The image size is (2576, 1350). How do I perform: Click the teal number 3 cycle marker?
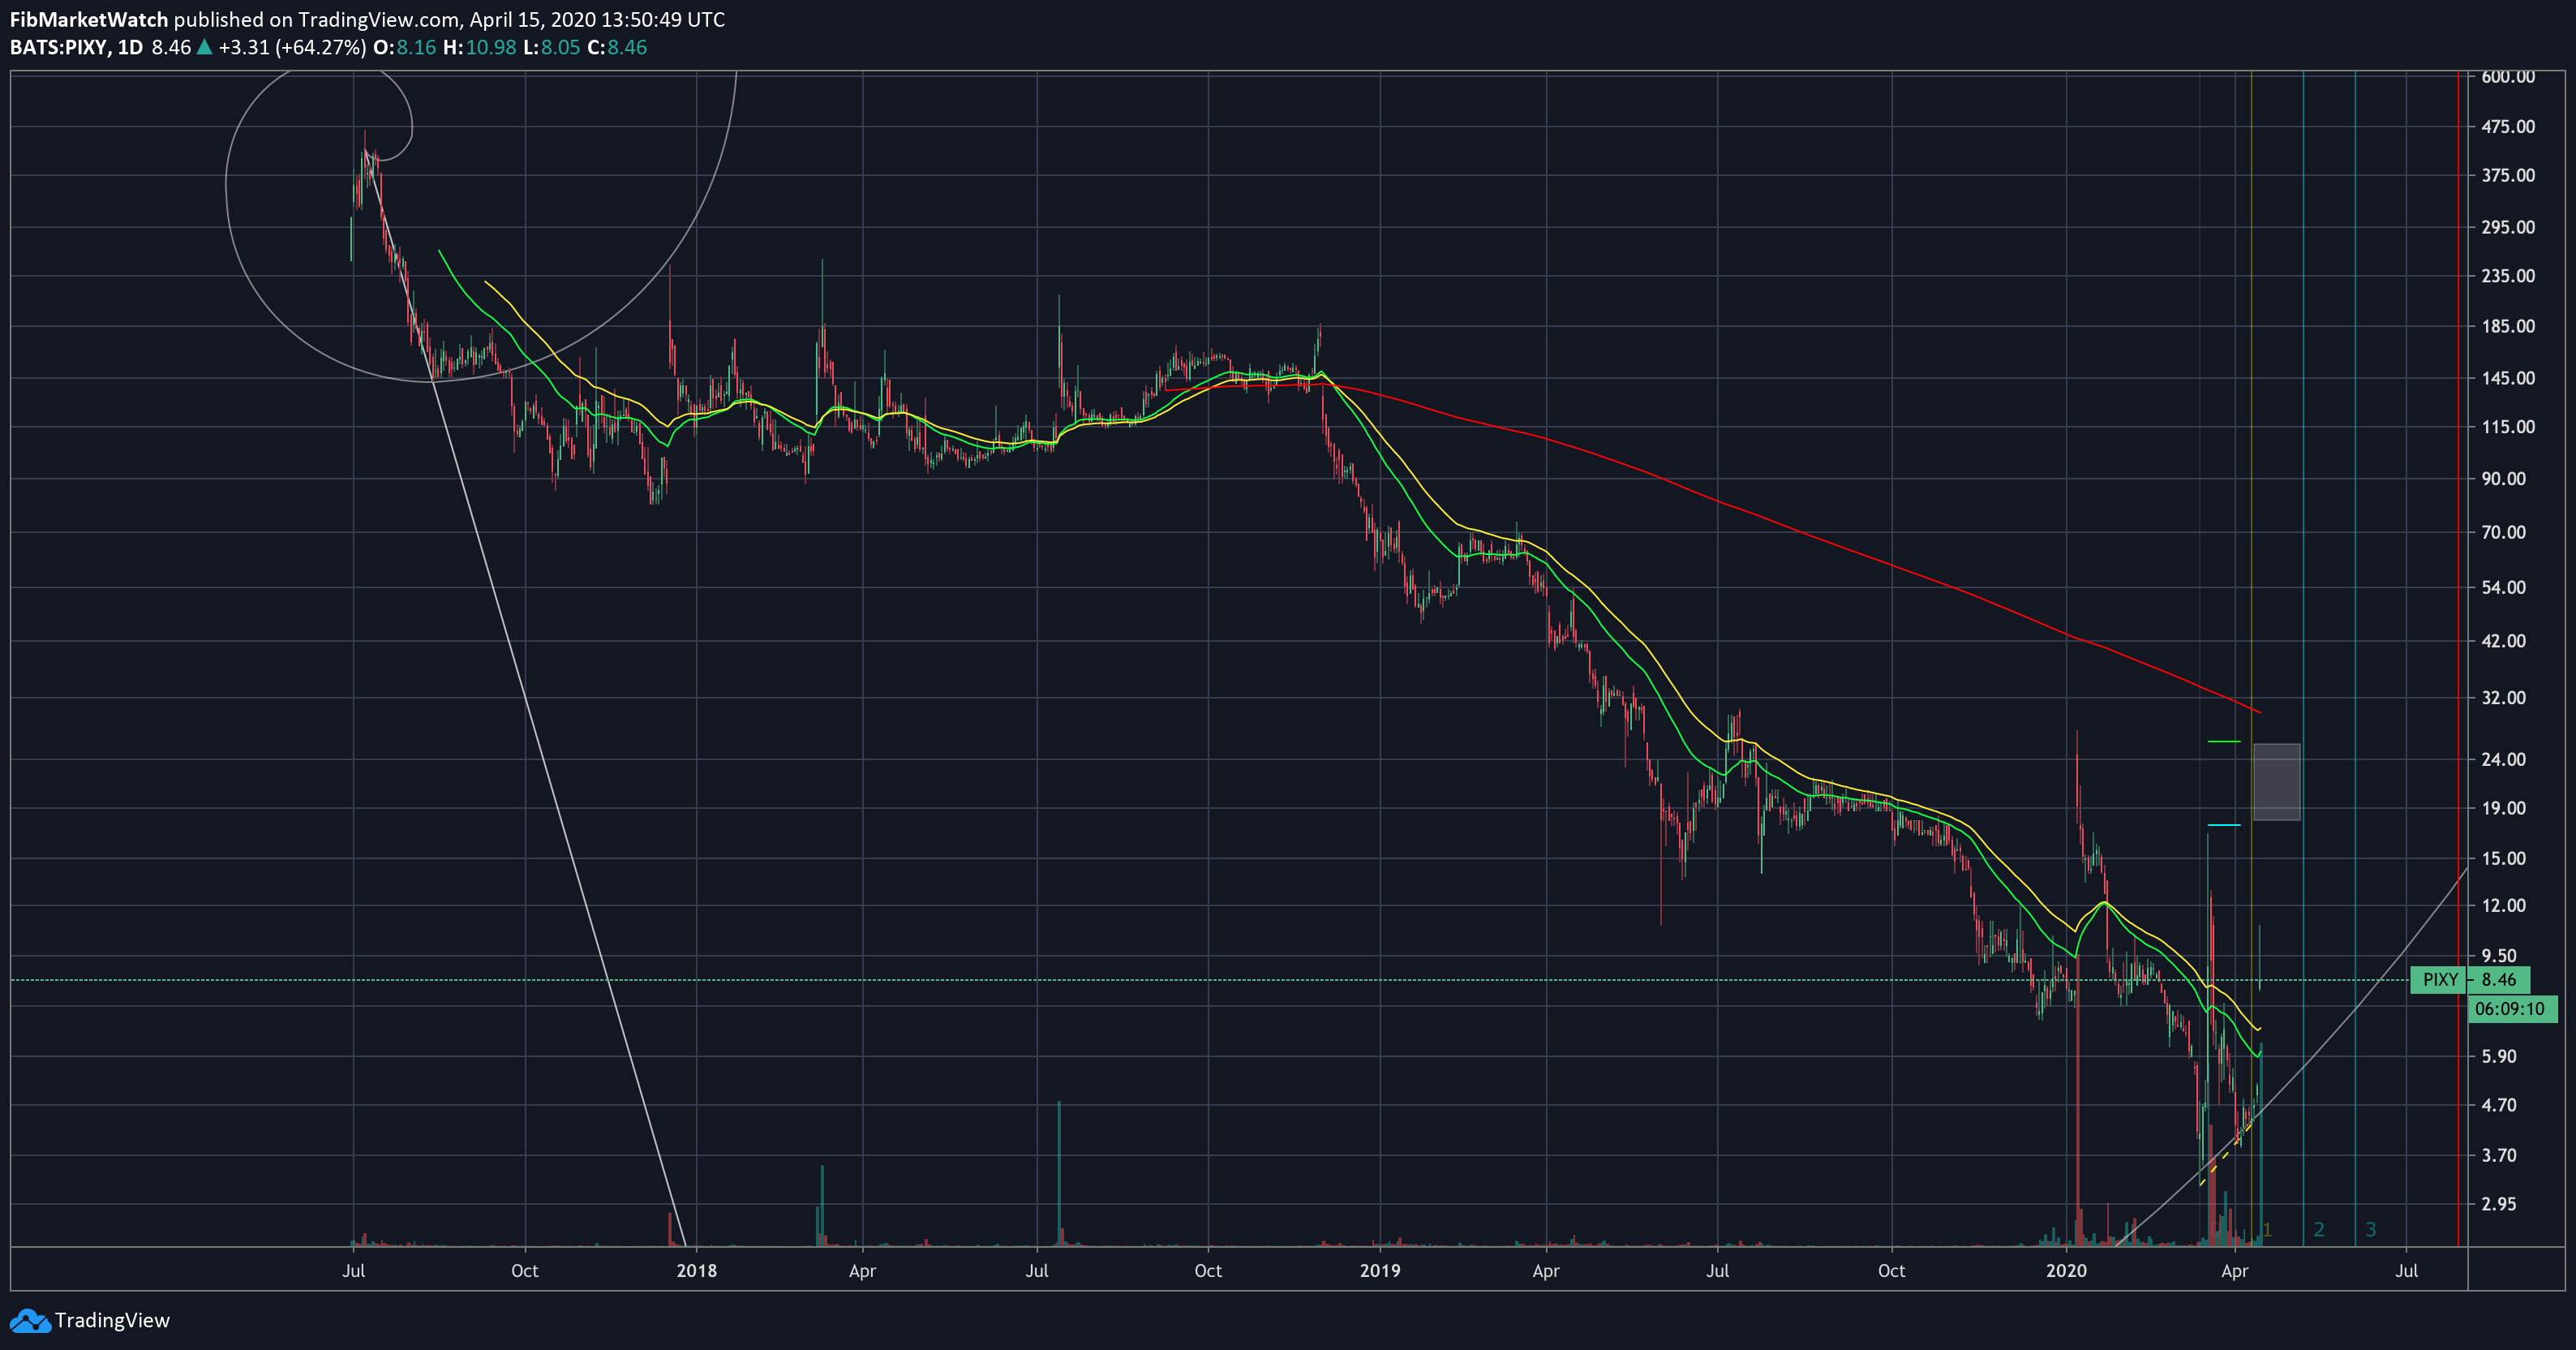2370,1230
